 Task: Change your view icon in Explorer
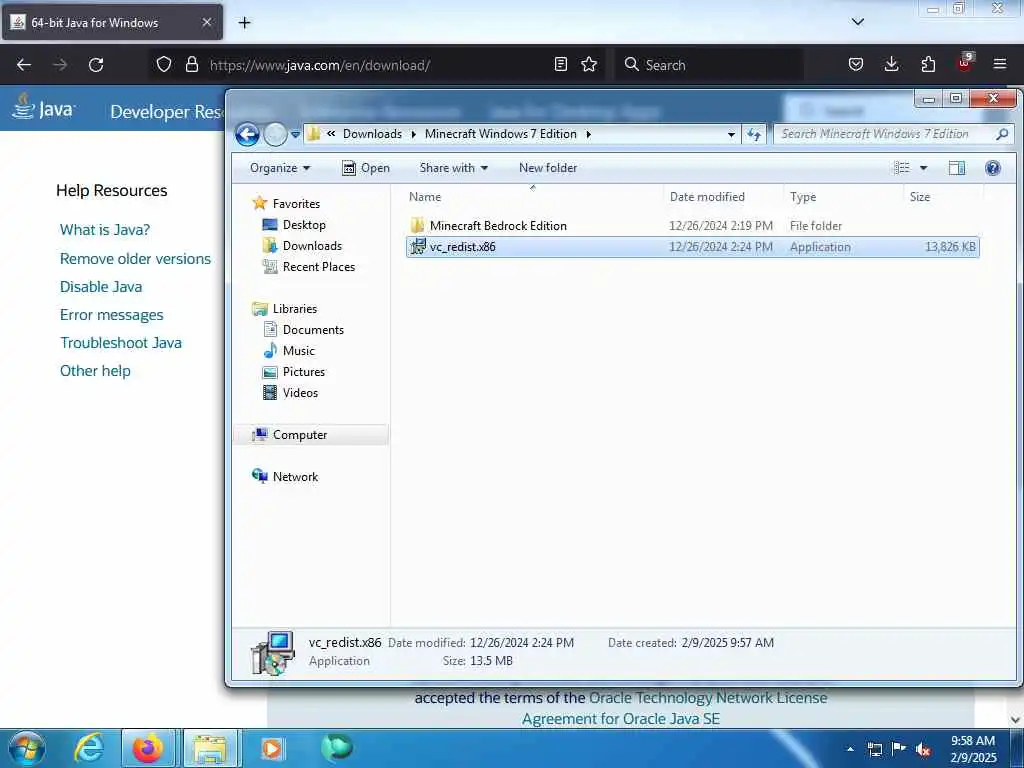(x=902, y=168)
